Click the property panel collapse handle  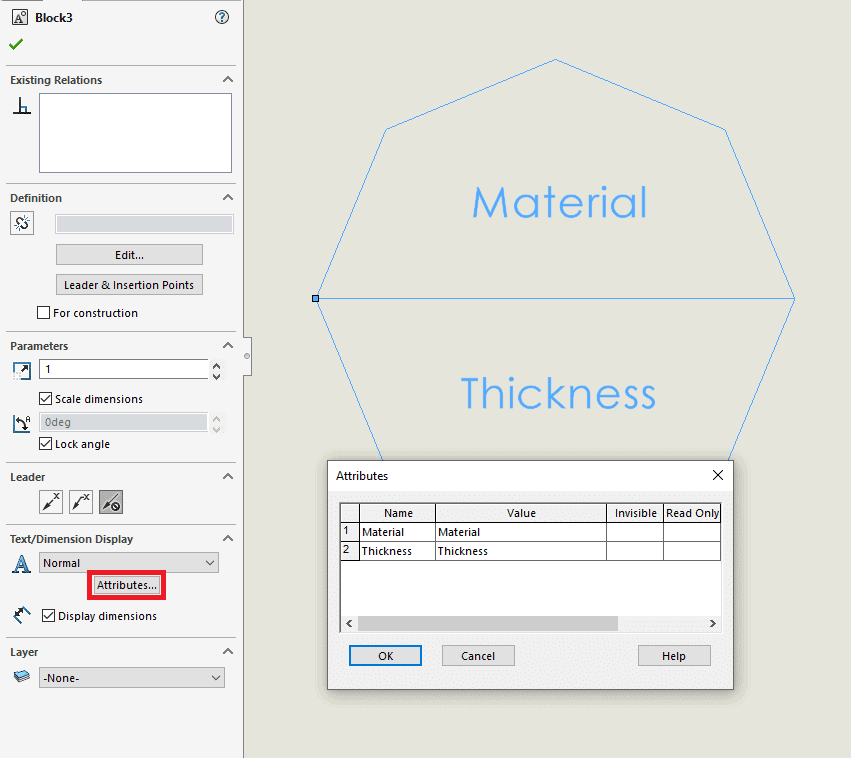coord(247,356)
